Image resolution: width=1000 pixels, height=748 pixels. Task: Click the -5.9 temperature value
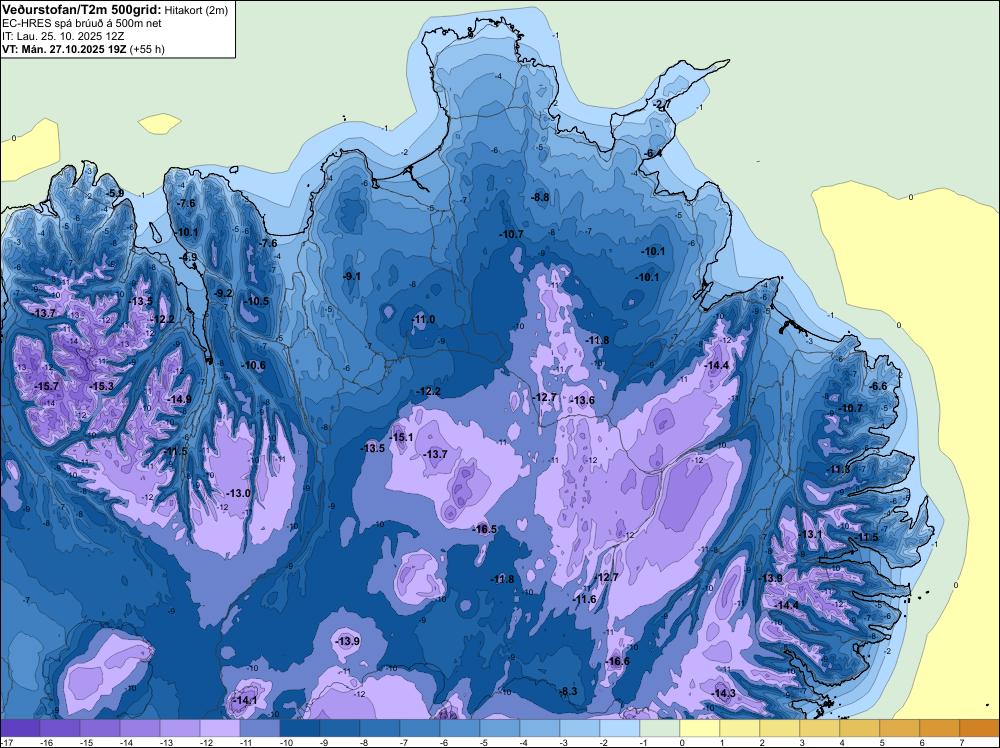coord(115,193)
